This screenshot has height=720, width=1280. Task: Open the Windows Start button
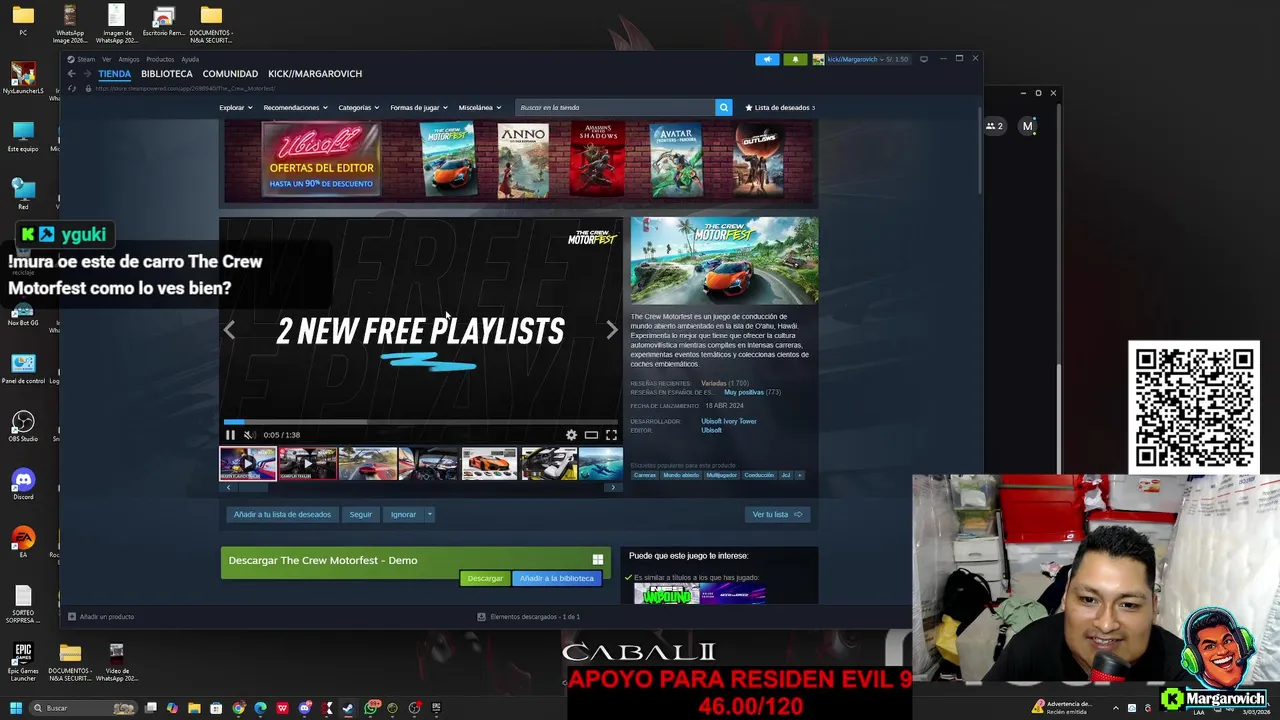pos(16,708)
